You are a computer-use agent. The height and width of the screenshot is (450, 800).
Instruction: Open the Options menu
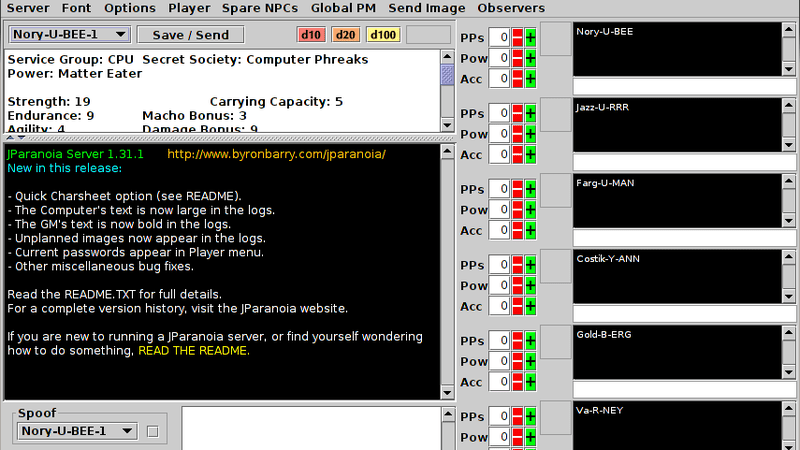(130, 8)
